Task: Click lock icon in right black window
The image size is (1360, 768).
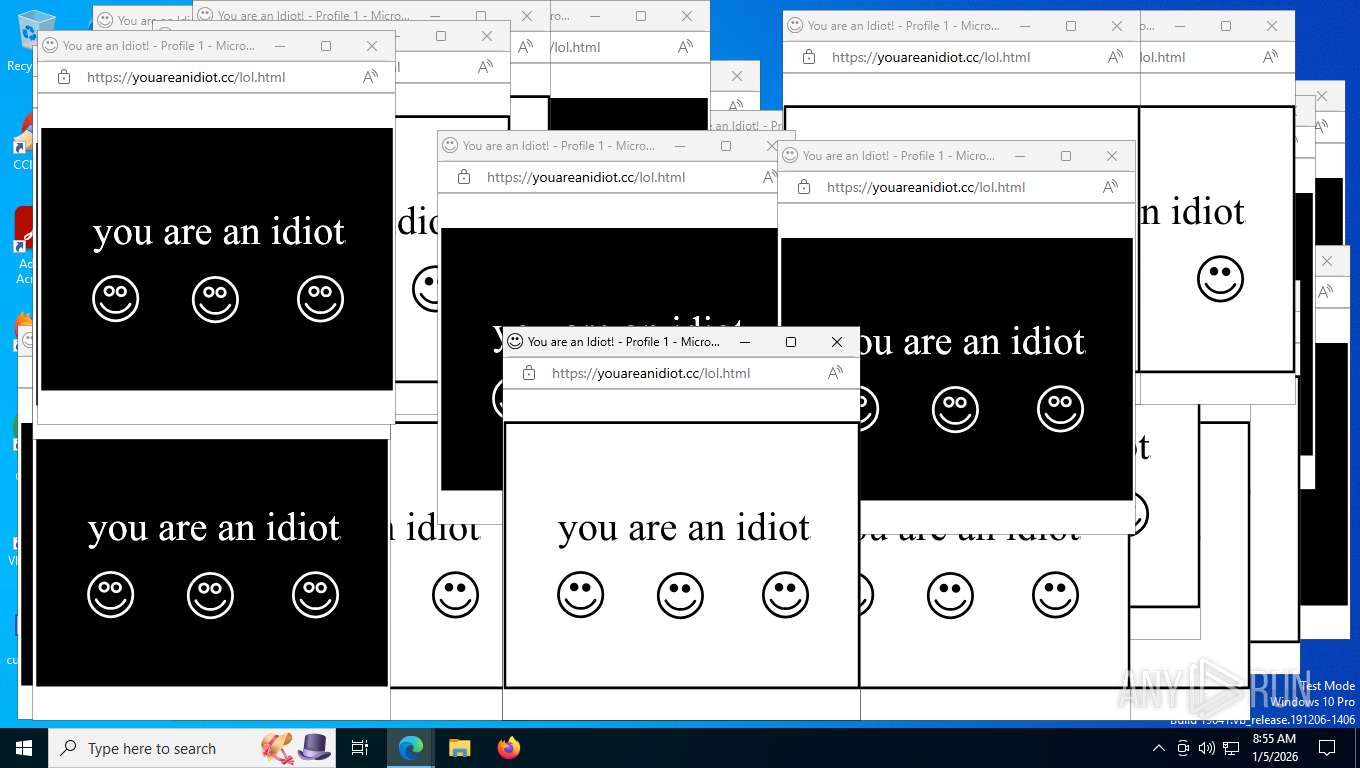Action: tap(804, 187)
